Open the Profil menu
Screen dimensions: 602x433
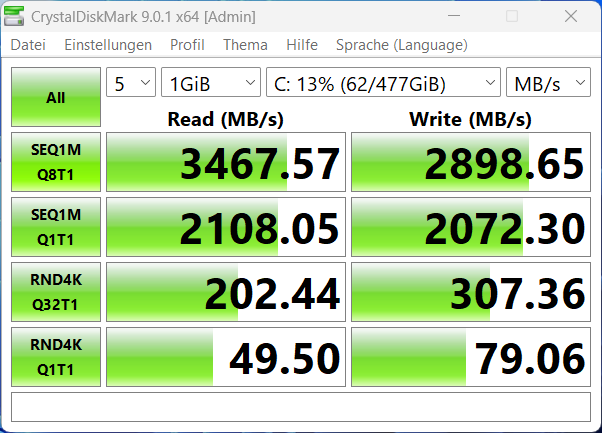[187, 45]
